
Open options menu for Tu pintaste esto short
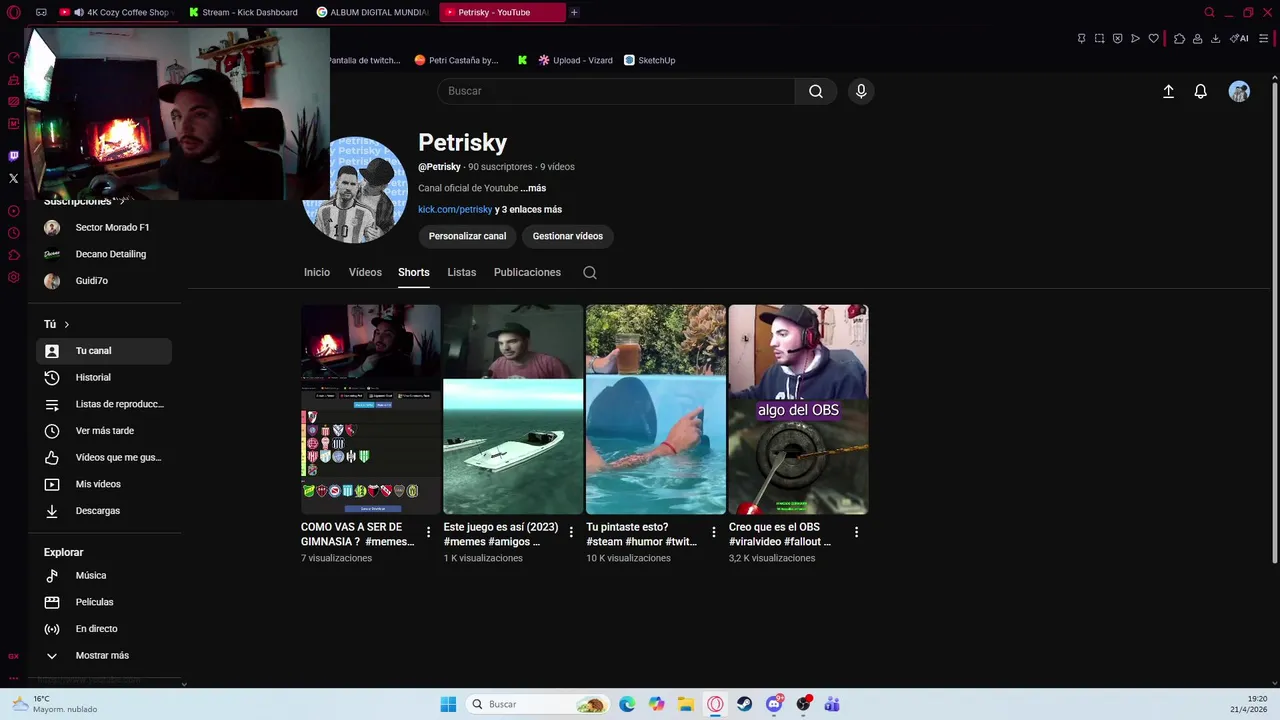(714, 532)
